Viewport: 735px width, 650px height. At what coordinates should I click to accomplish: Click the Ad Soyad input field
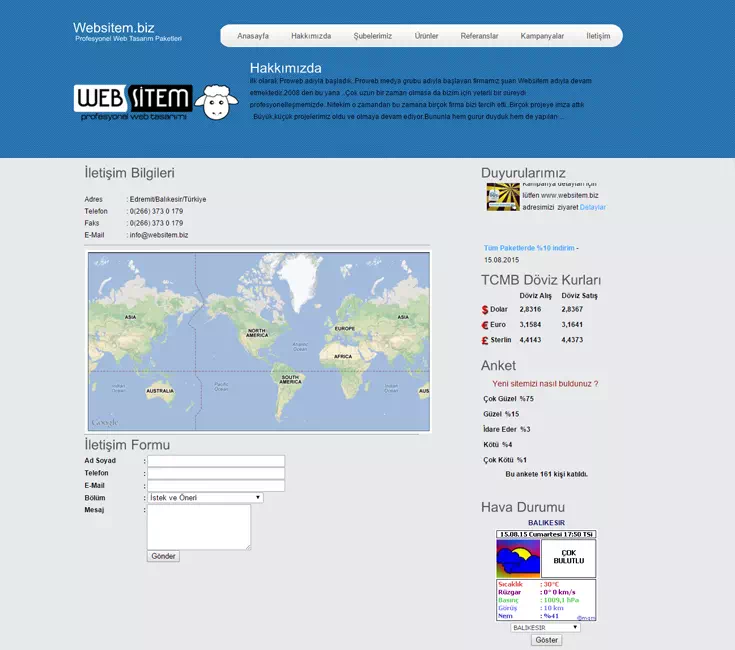coord(216,461)
